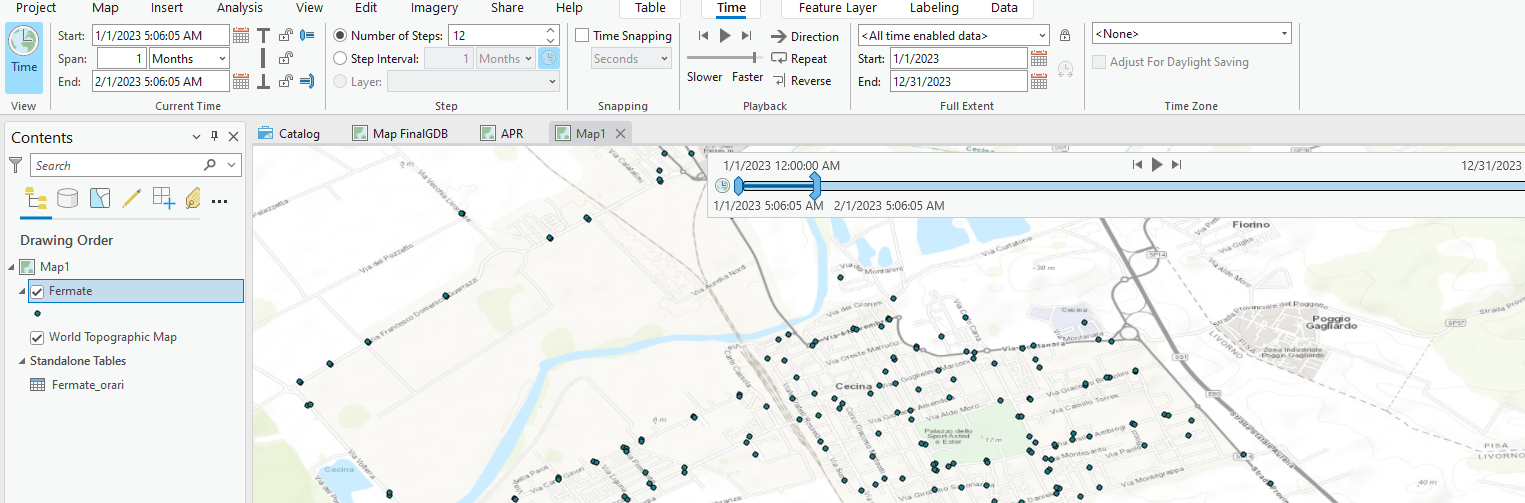The width and height of the screenshot is (1525, 503).
Task: Click the Reverse playback button
Action: [800, 81]
